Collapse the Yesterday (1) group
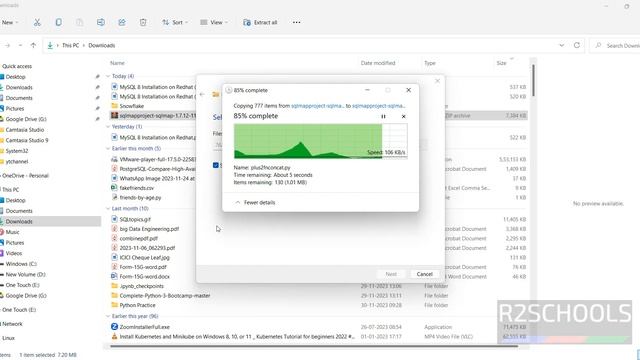Screen dimensions: 640x360 (108, 127)
